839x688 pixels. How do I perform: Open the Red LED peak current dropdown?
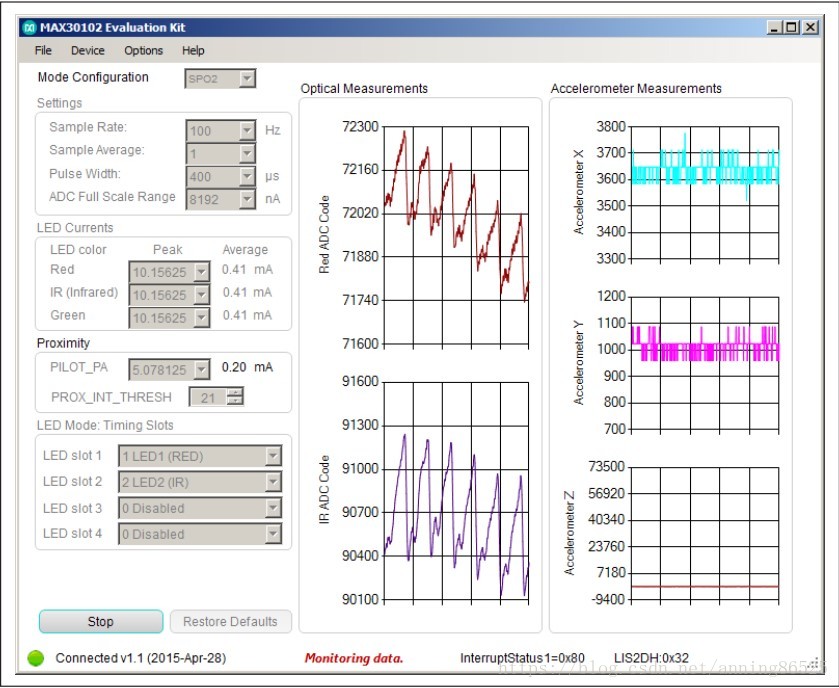tap(201, 272)
